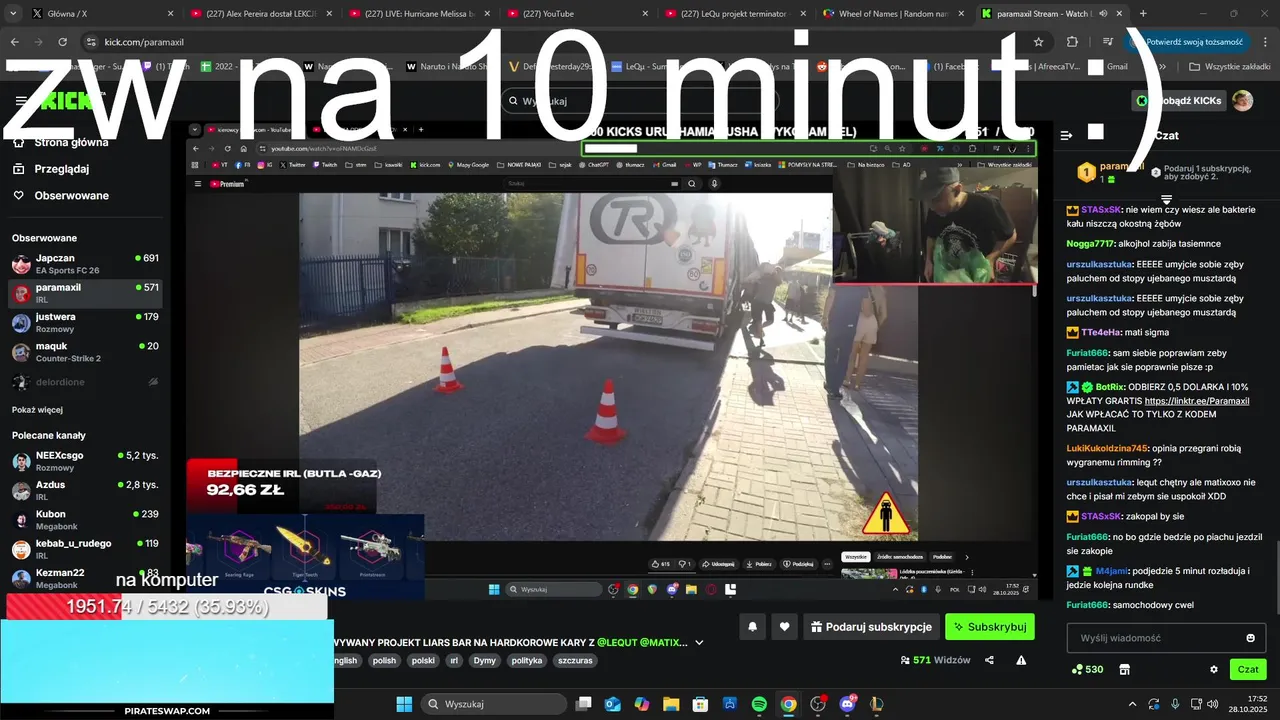1280x720 pixels.
Task: Click the Kick Wyszukaj search box
Action: point(640,101)
